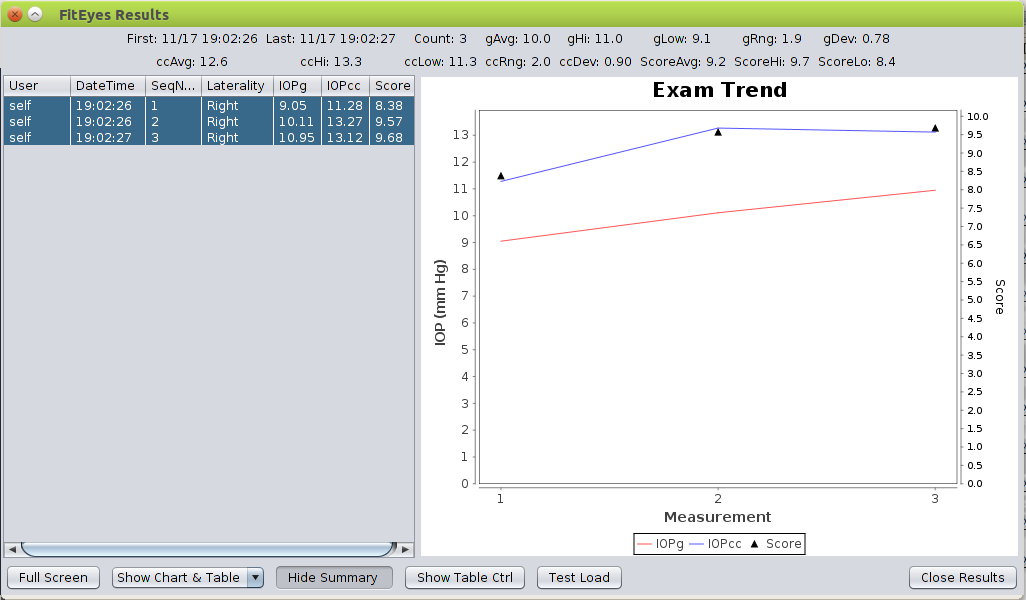This screenshot has height=600, width=1026.
Task: Minimize the FitEyes Results window
Action: 35,14
